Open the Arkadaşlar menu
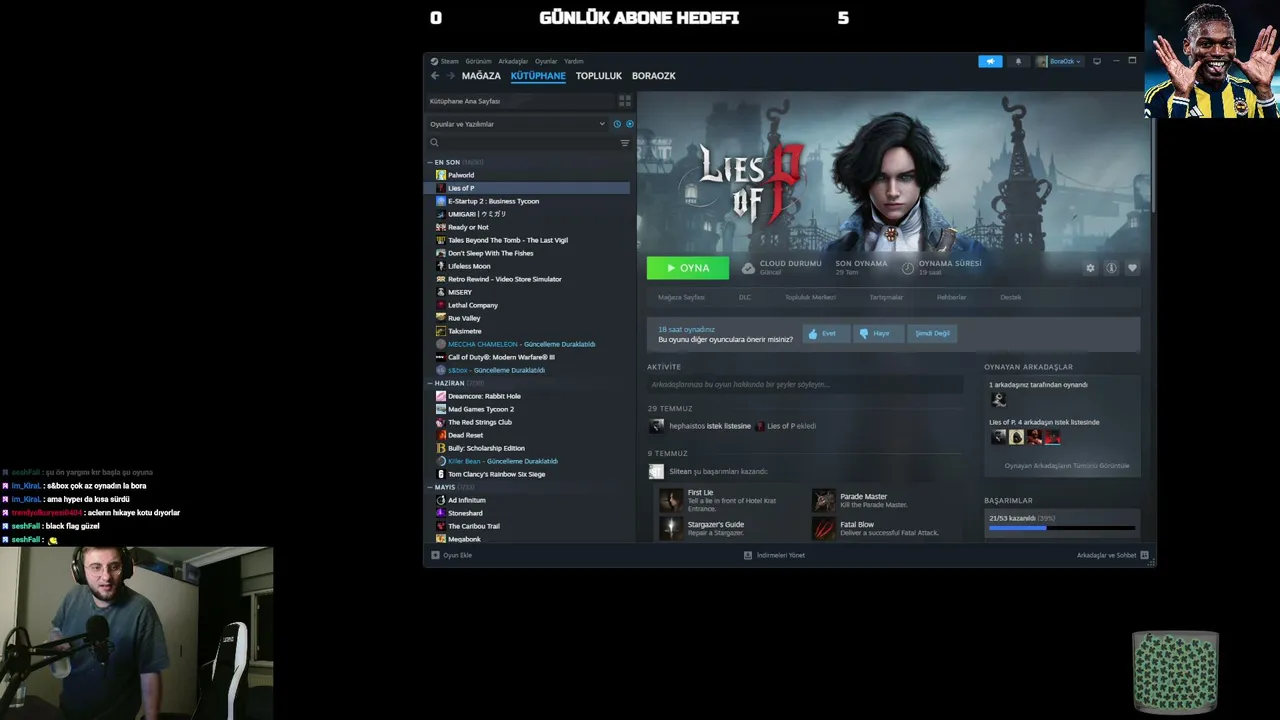Image resolution: width=1280 pixels, height=720 pixels. pos(513,61)
